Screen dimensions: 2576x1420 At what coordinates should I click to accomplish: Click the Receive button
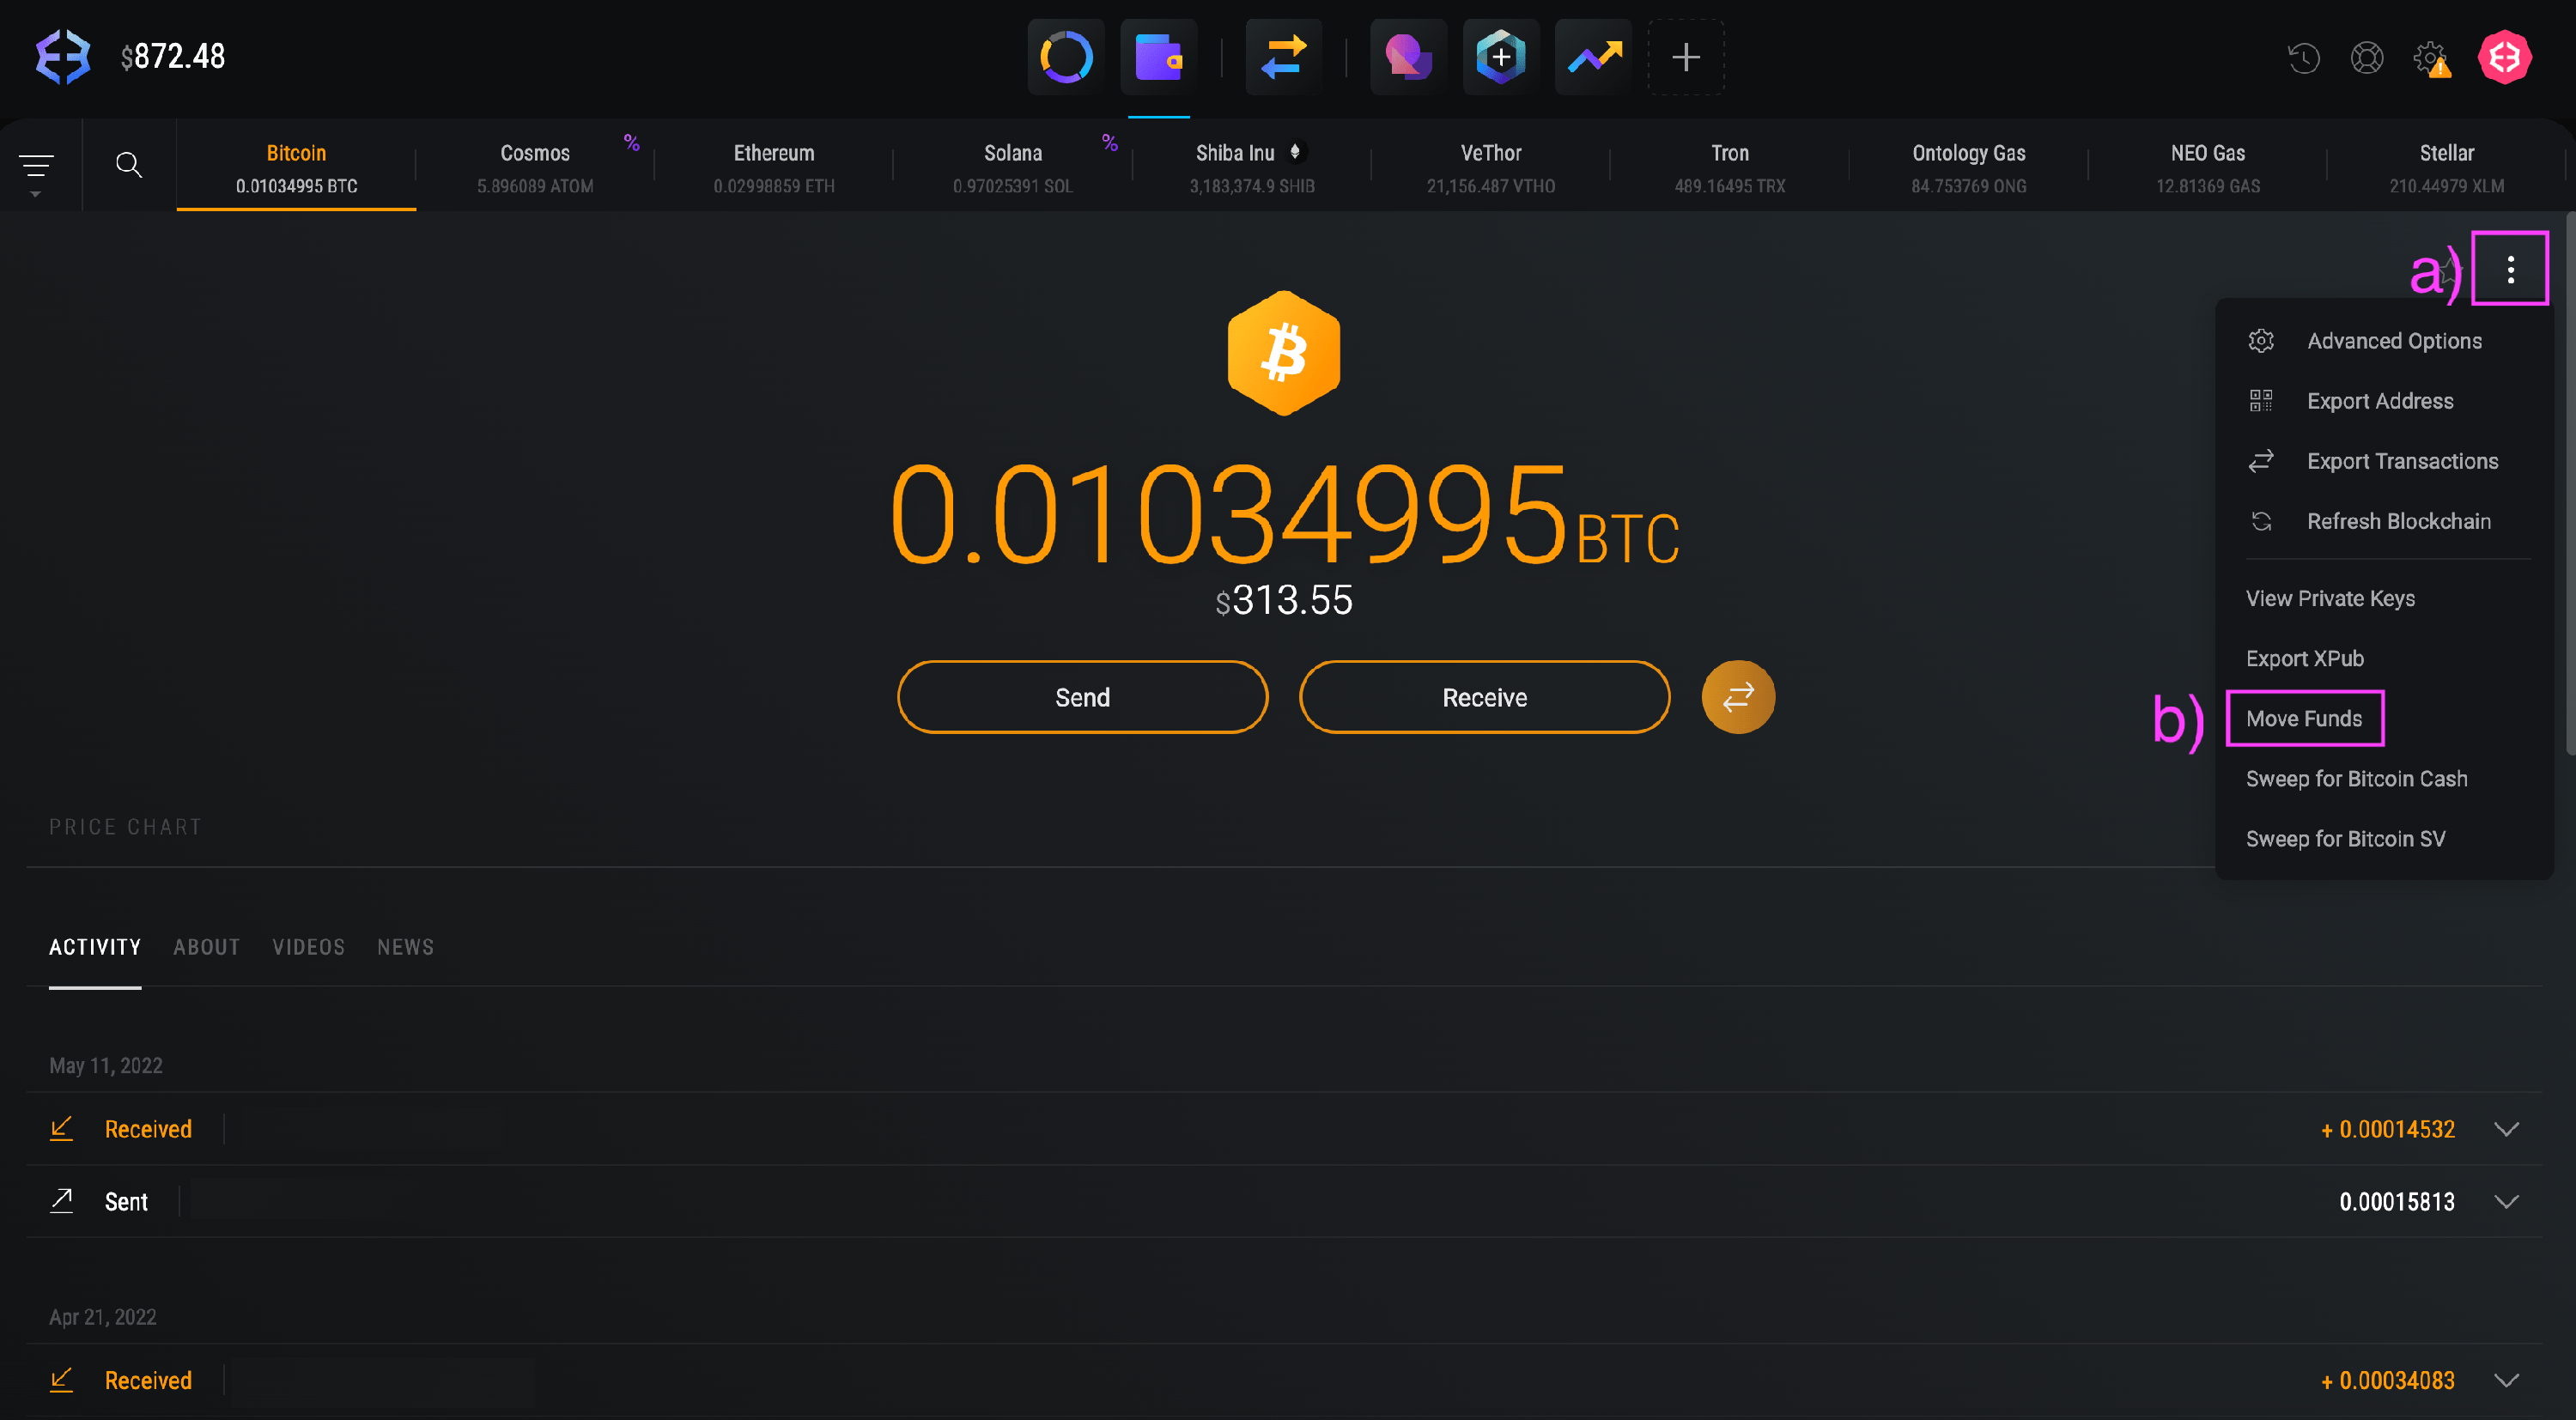tap(1484, 697)
